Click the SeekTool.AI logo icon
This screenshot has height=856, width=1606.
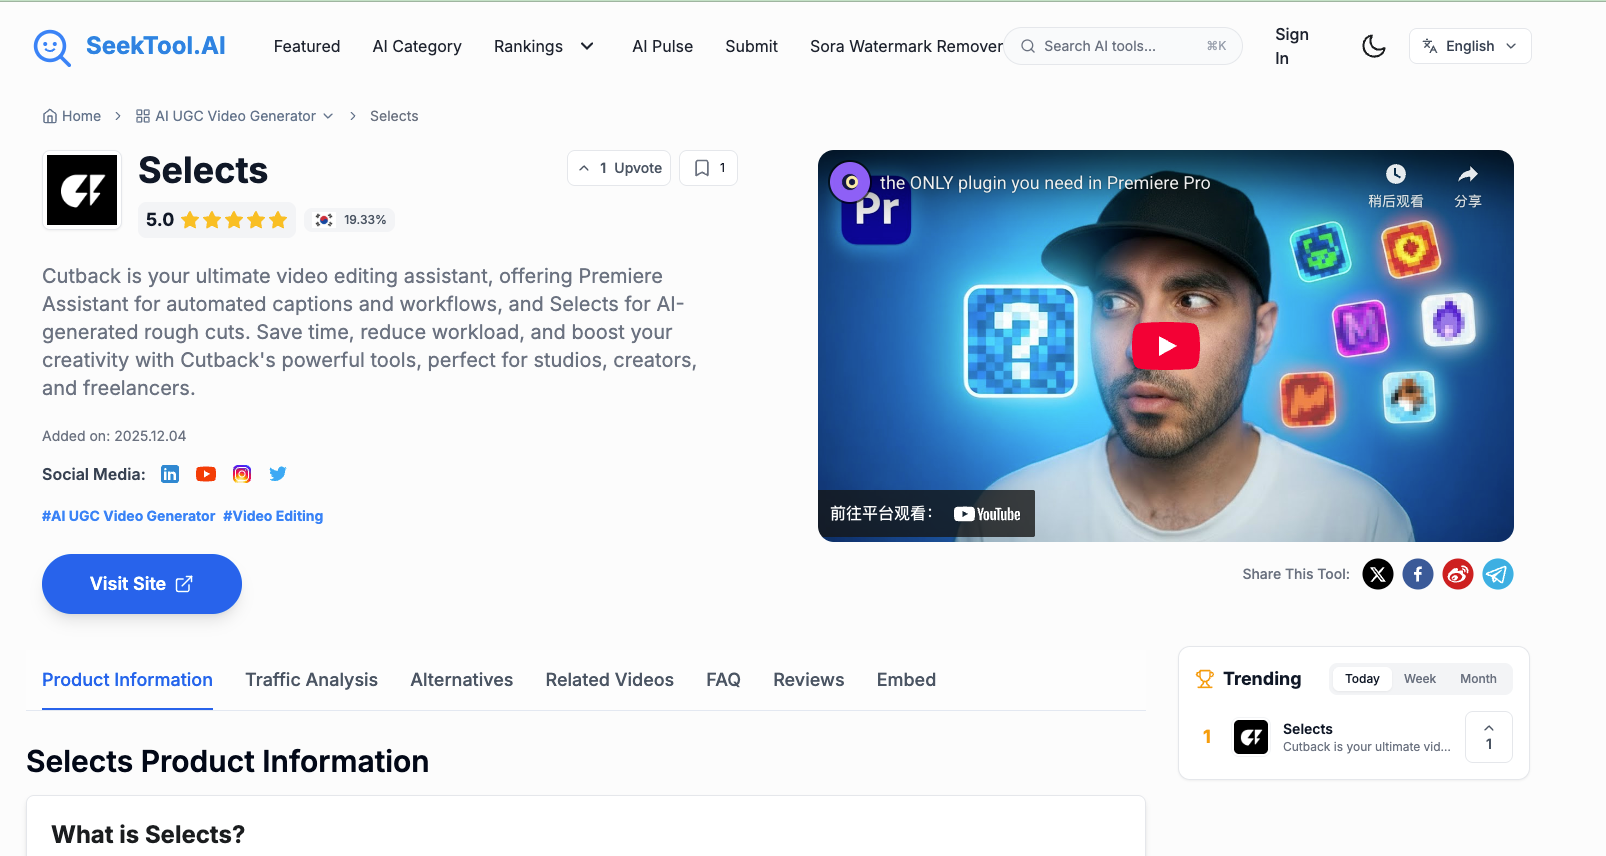[52, 47]
